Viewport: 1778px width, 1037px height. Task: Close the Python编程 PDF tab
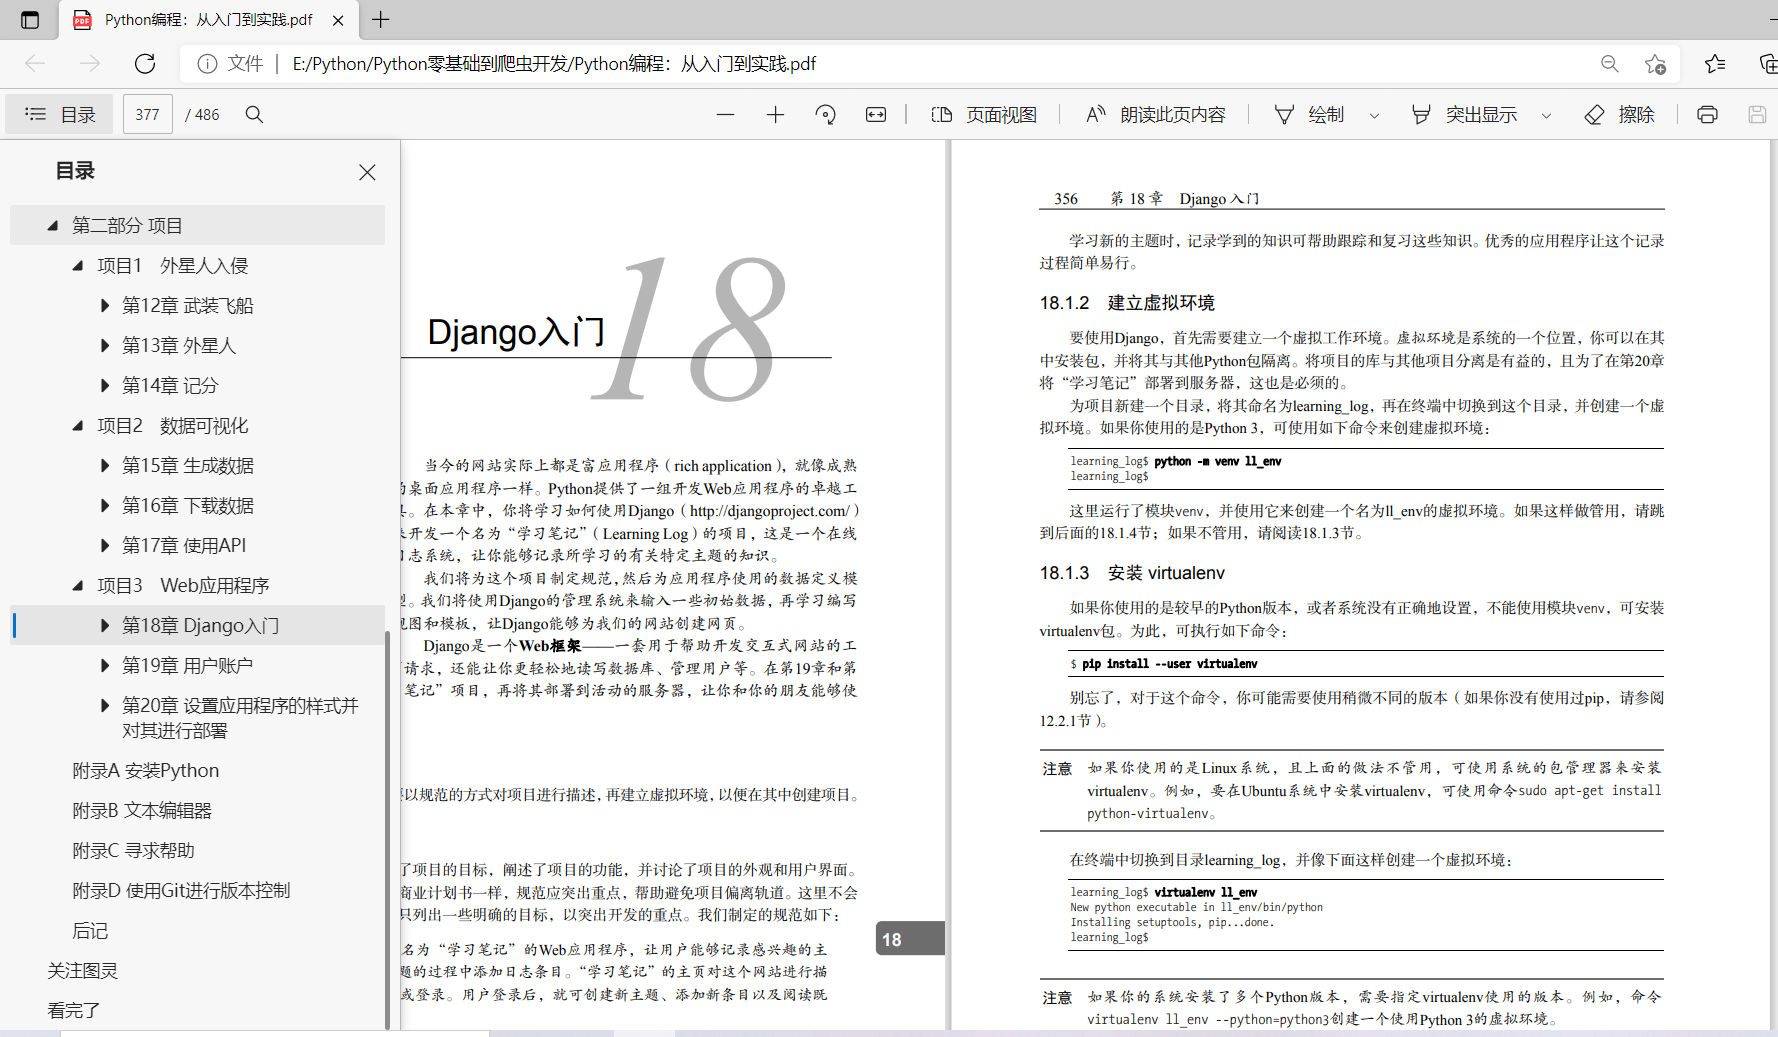point(338,20)
